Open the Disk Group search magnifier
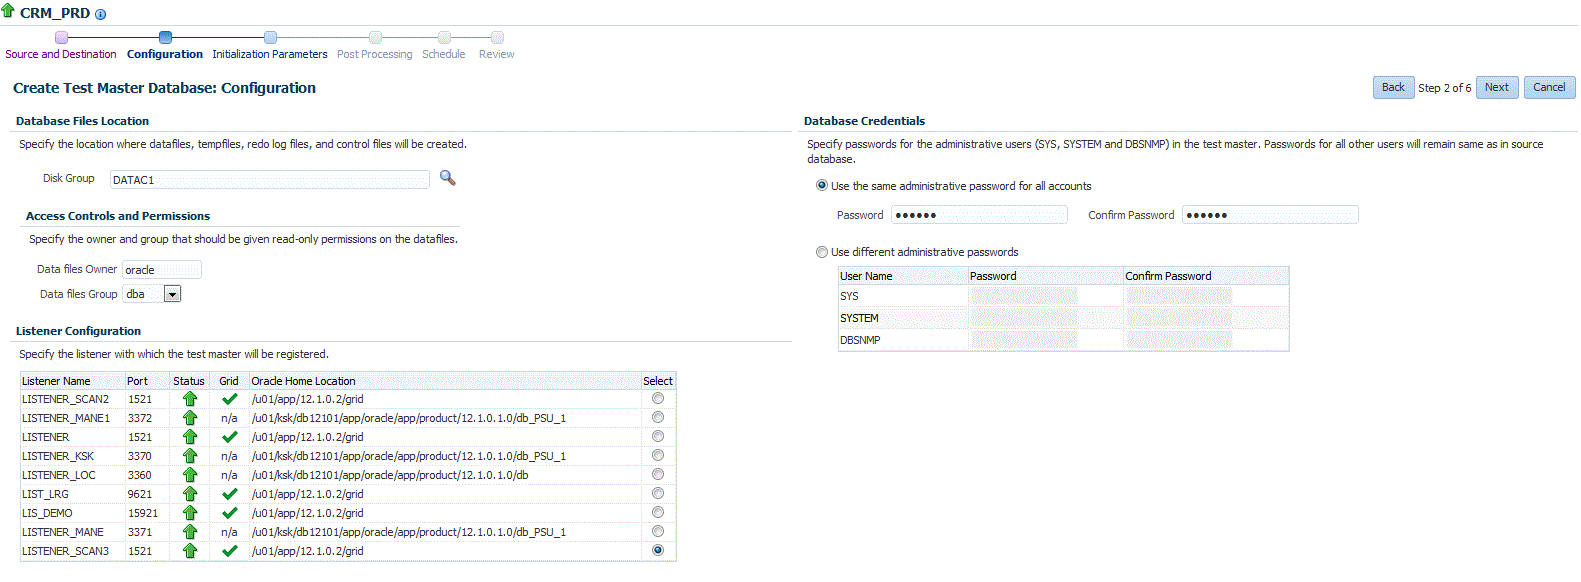Viewport: 1581px width, 582px height. [x=448, y=178]
